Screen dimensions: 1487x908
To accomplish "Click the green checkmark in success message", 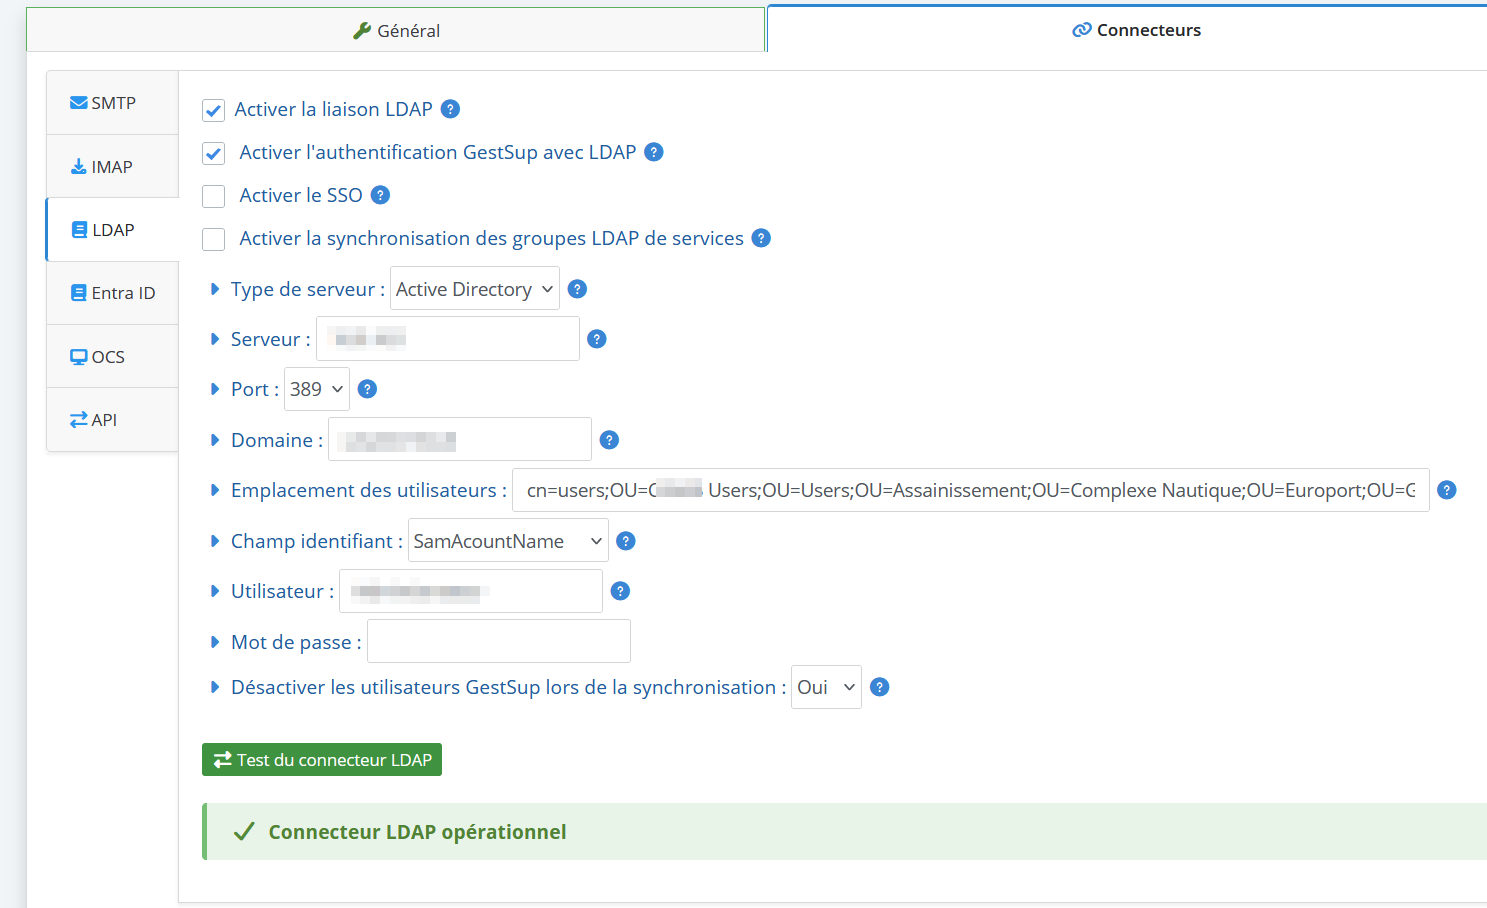I will tap(243, 832).
